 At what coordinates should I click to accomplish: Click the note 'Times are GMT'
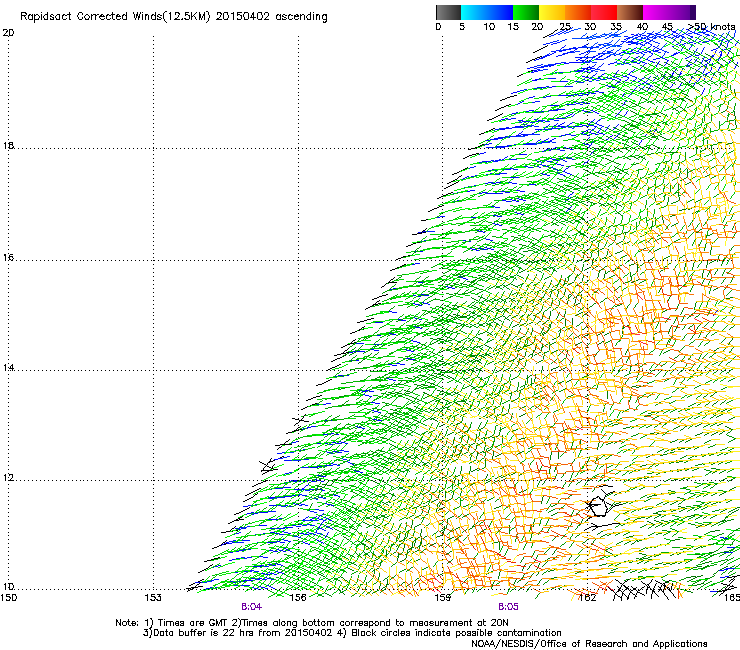[193, 623]
